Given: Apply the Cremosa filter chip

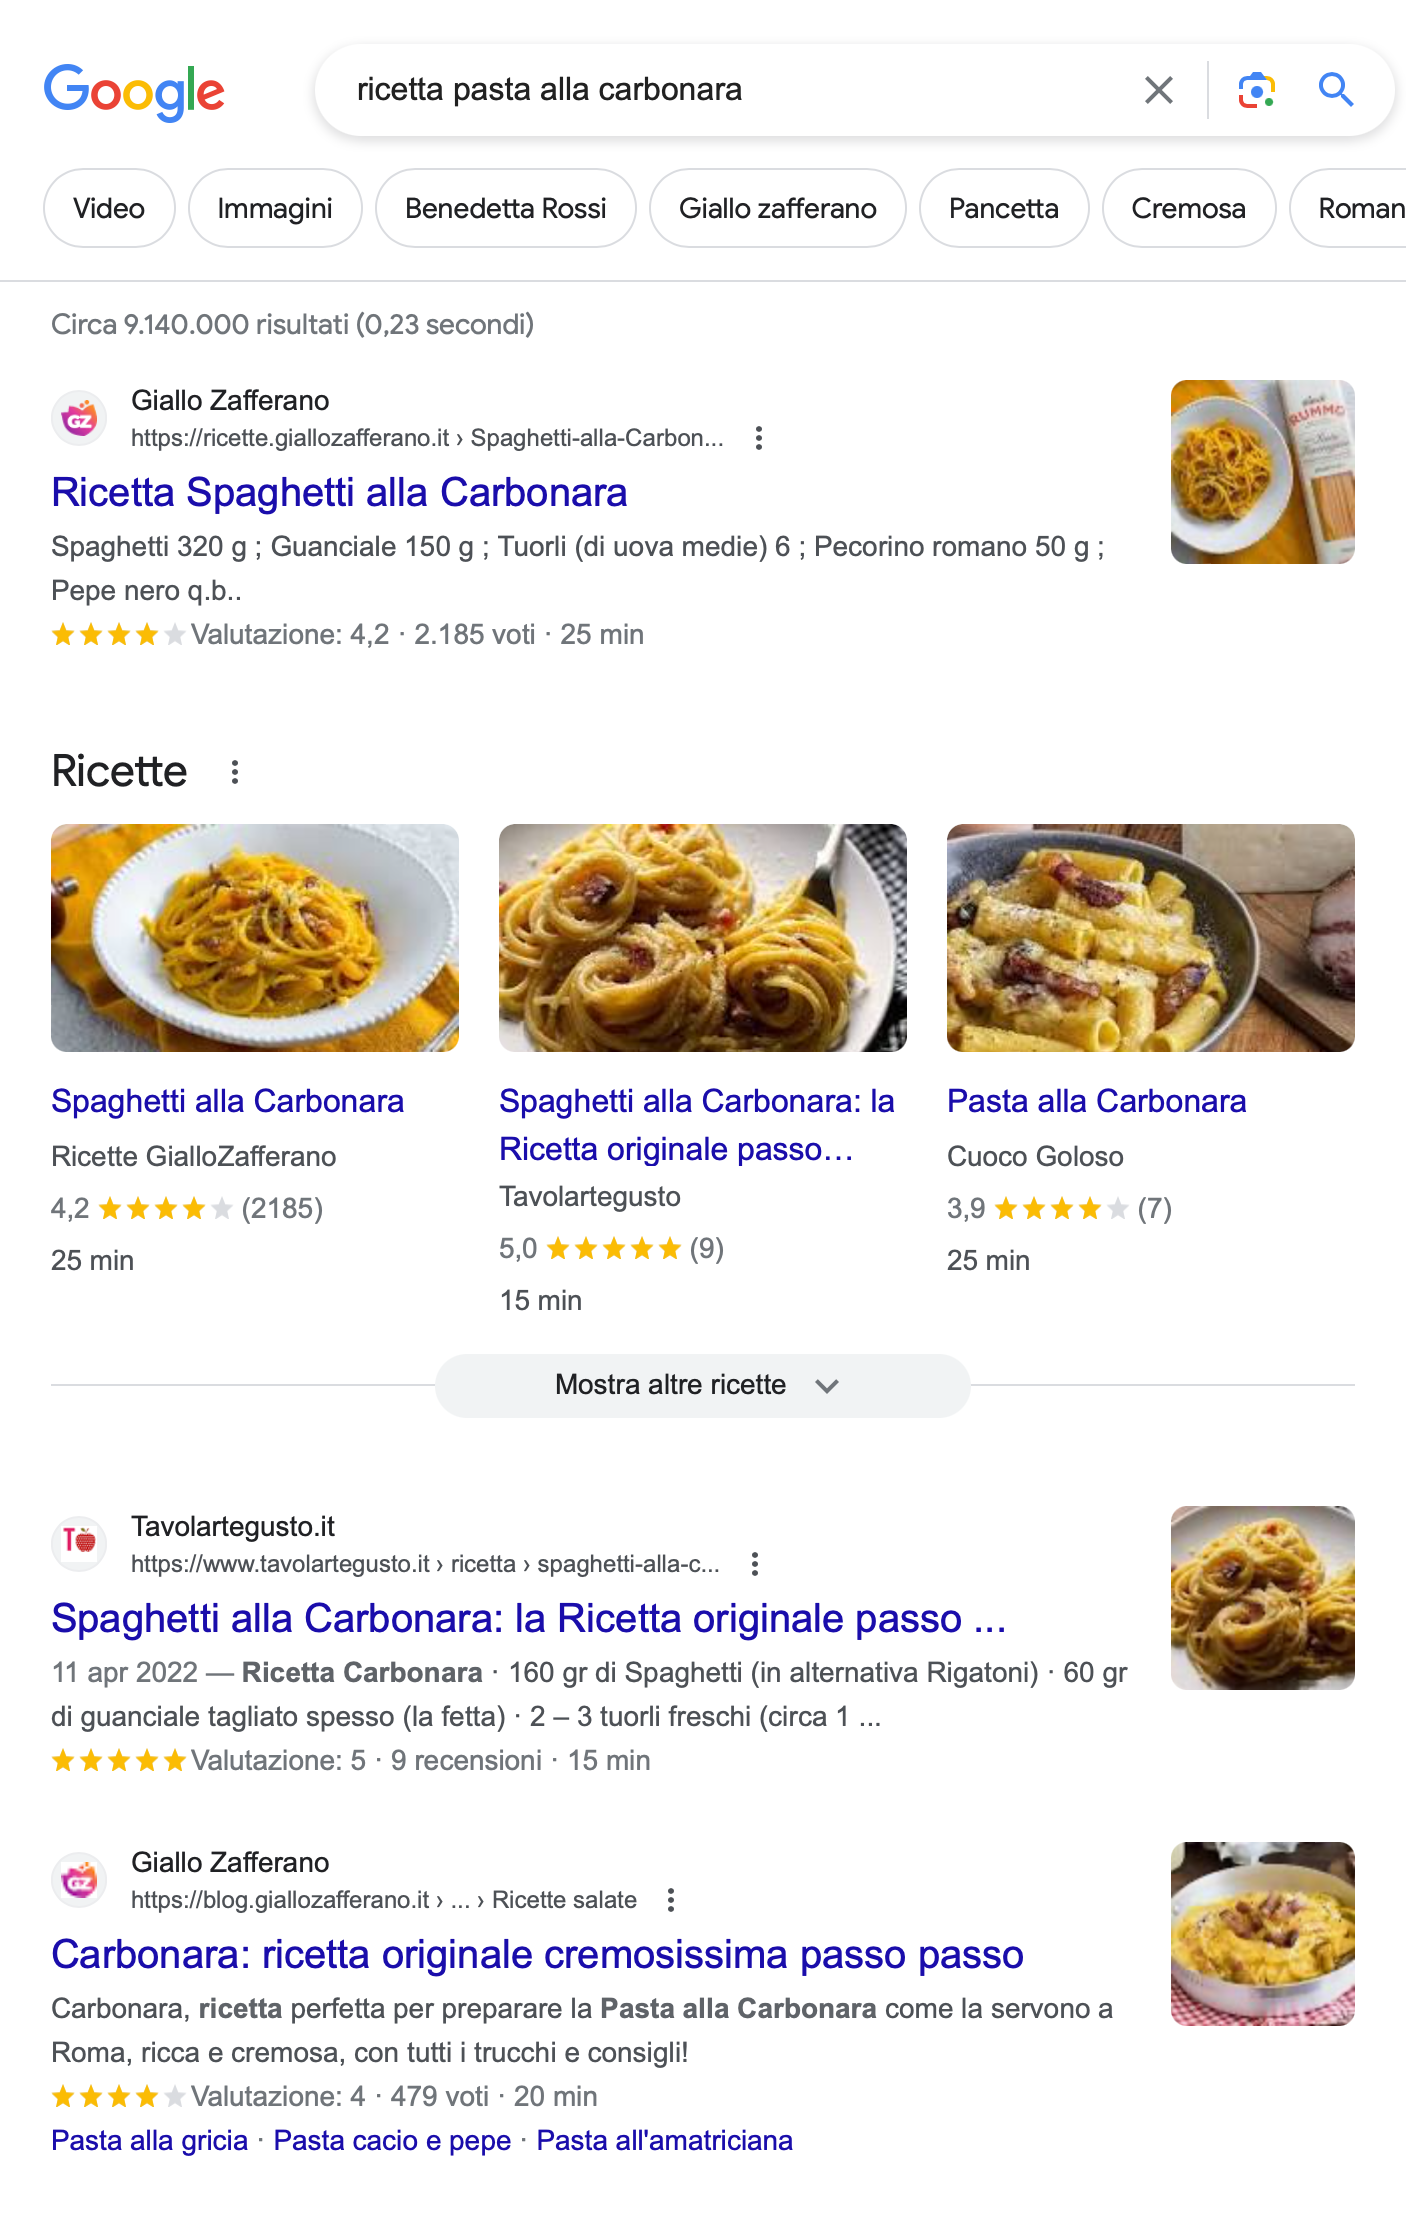Looking at the screenshot, I should [1188, 208].
